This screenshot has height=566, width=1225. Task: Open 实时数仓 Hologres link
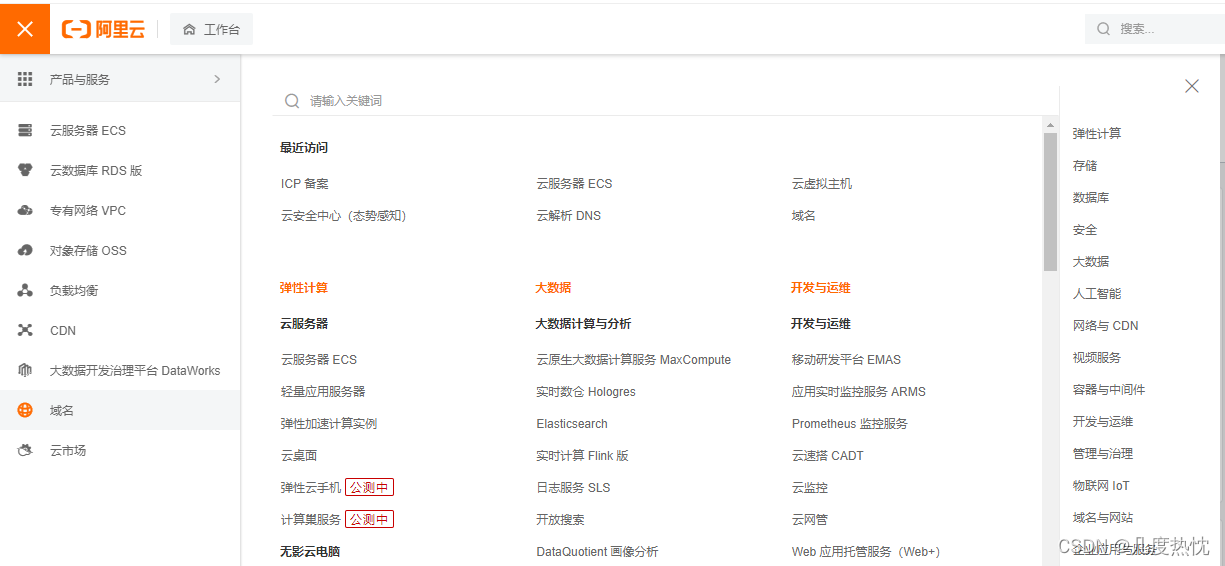pyautogui.click(x=586, y=392)
